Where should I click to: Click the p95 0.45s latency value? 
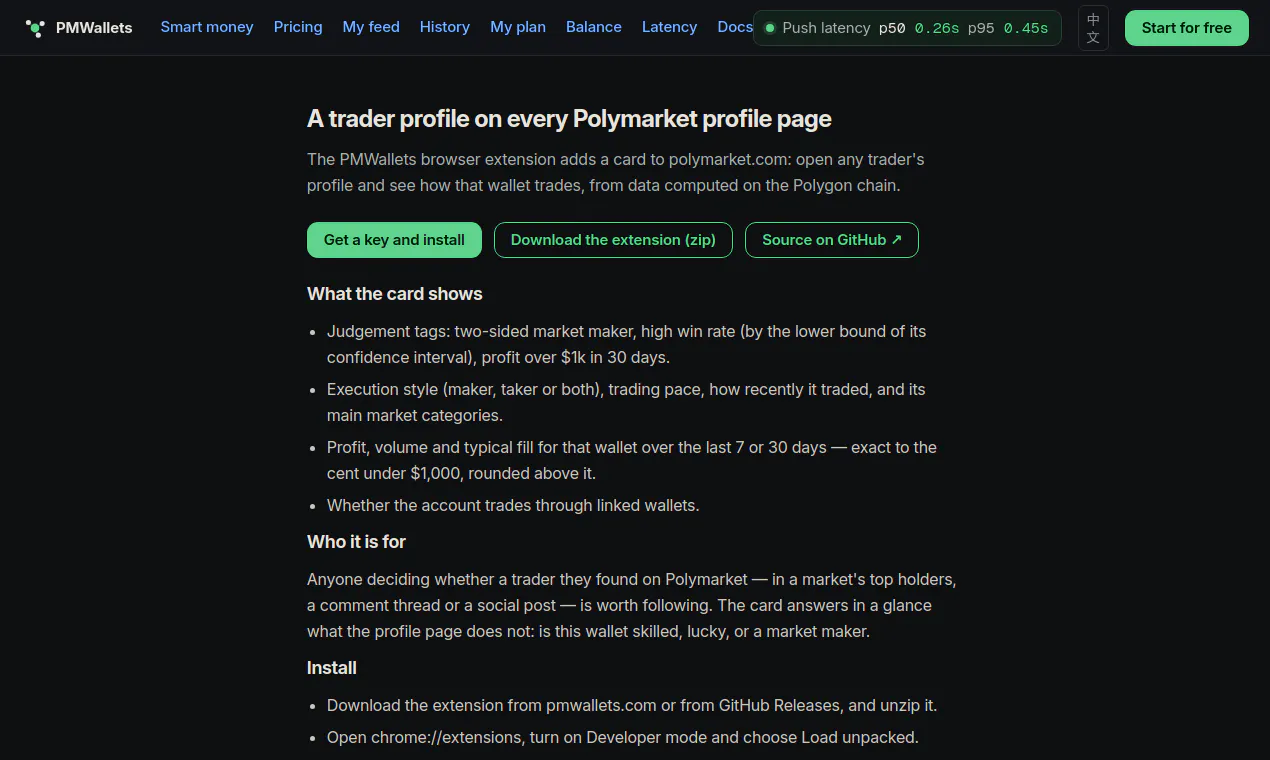click(1008, 28)
